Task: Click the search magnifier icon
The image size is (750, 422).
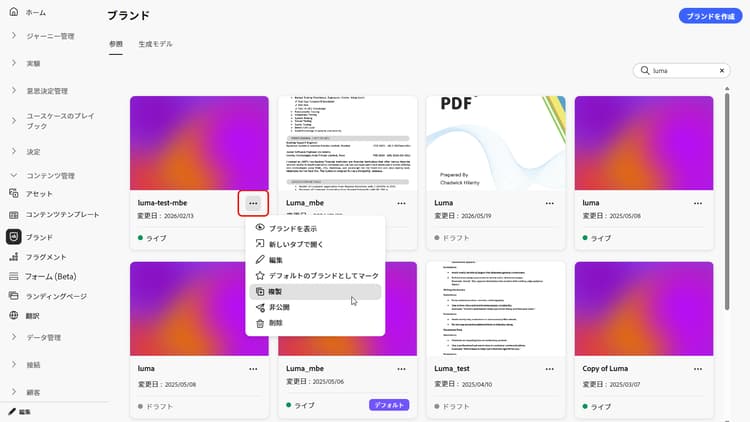Action: (645, 70)
